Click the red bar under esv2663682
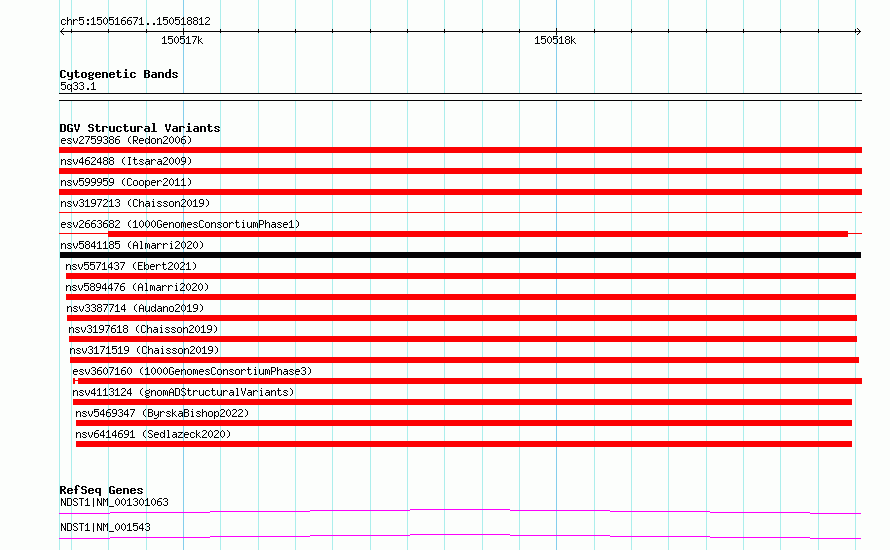This screenshot has width=890, height=550. pos(478,234)
